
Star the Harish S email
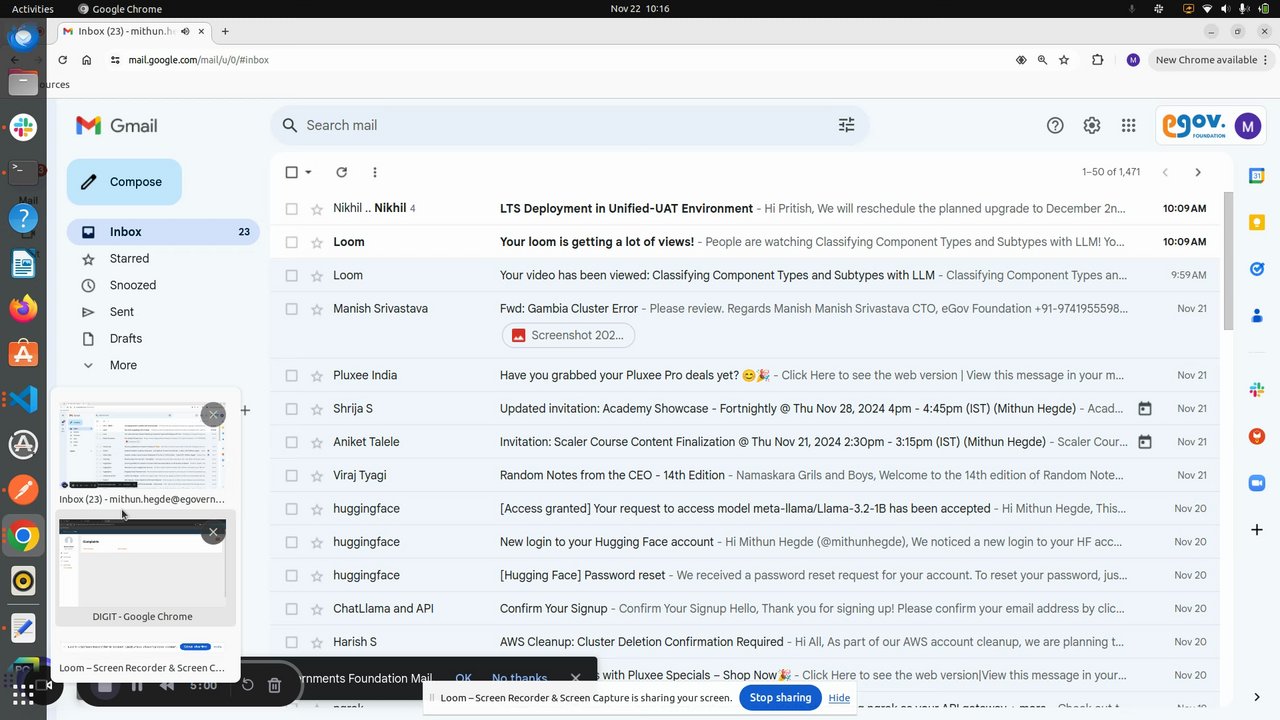coord(316,642)
